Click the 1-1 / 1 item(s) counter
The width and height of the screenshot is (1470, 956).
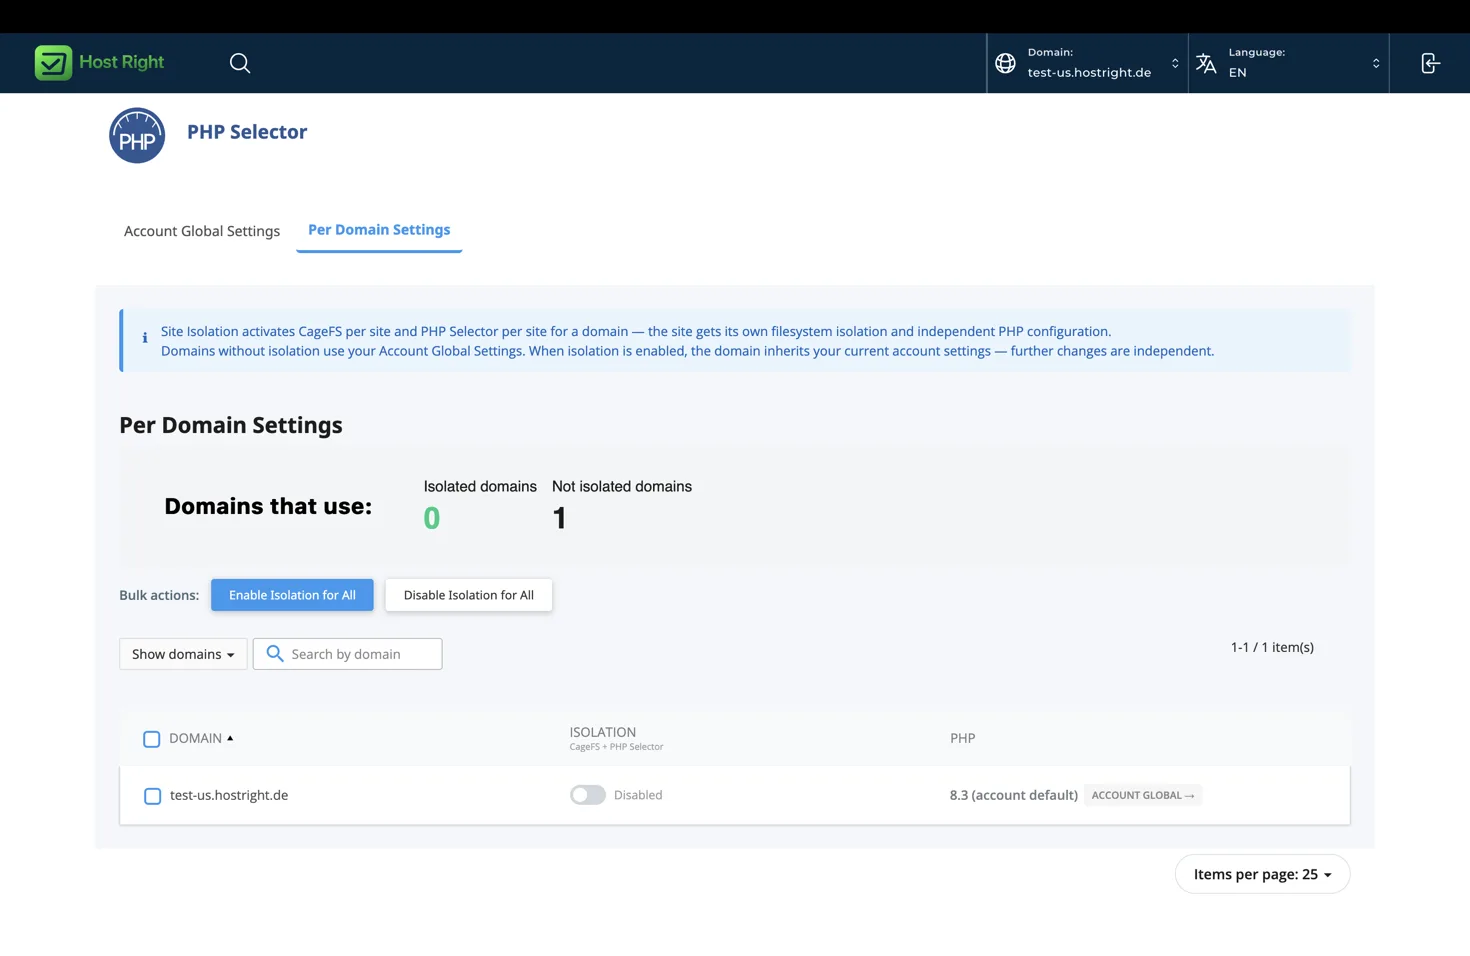click(x=1272, y=647)
